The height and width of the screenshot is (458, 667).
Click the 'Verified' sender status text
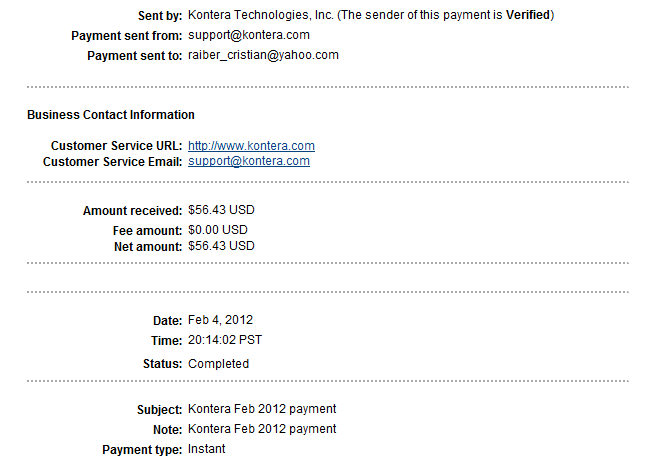528,15
